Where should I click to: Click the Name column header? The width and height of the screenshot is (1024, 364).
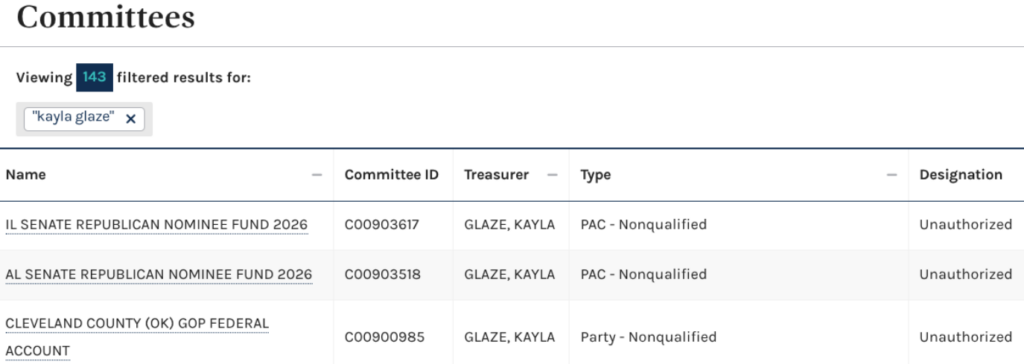click(x=25, y=175)
